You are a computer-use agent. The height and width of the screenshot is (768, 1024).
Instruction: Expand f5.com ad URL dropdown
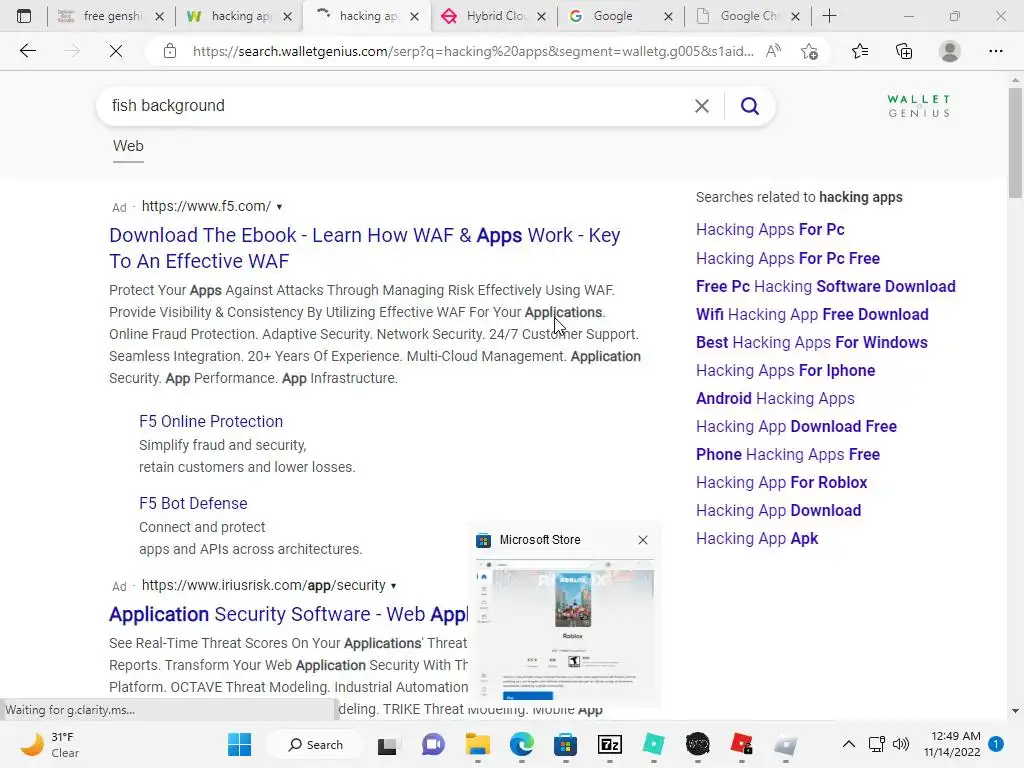click(x=279, y=207)
